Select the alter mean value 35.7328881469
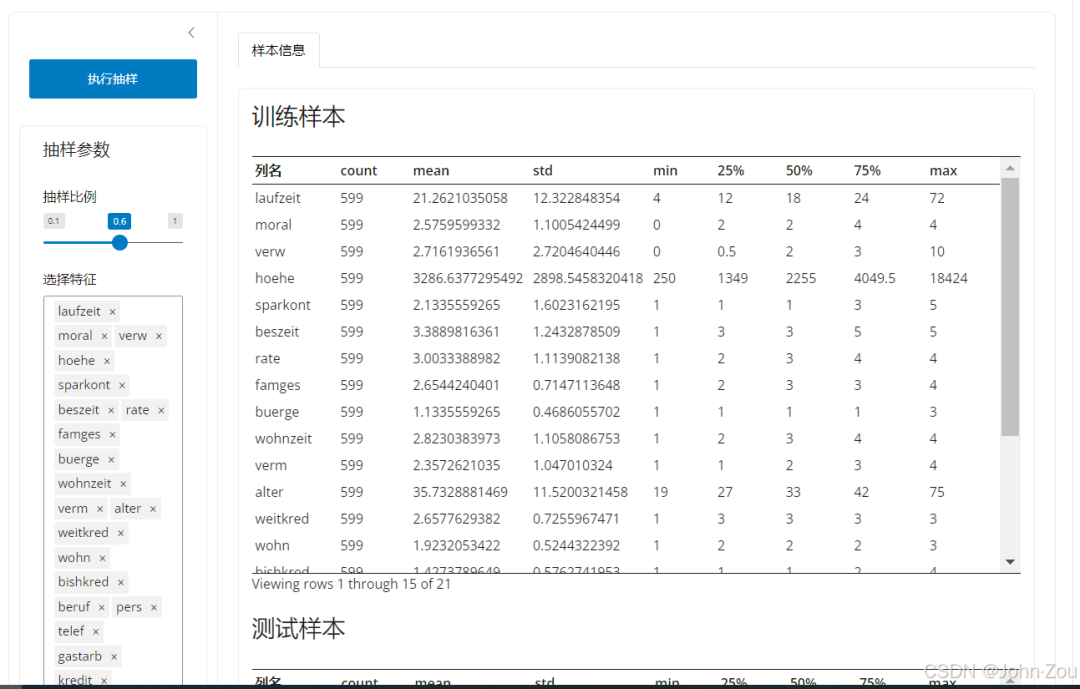The width and height of the screenshot is (1080, 689). [x=460, y=492]
